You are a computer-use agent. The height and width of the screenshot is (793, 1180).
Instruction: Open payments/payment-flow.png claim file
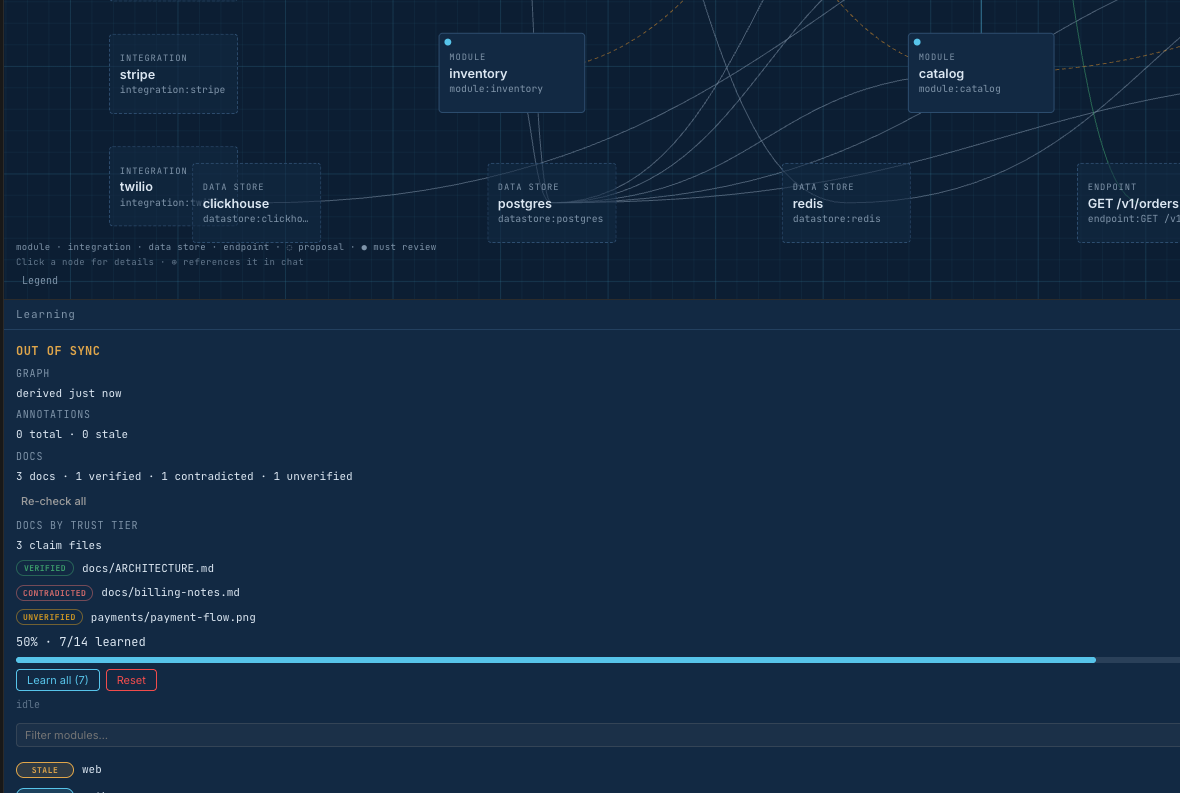click(x=173, y=617)
